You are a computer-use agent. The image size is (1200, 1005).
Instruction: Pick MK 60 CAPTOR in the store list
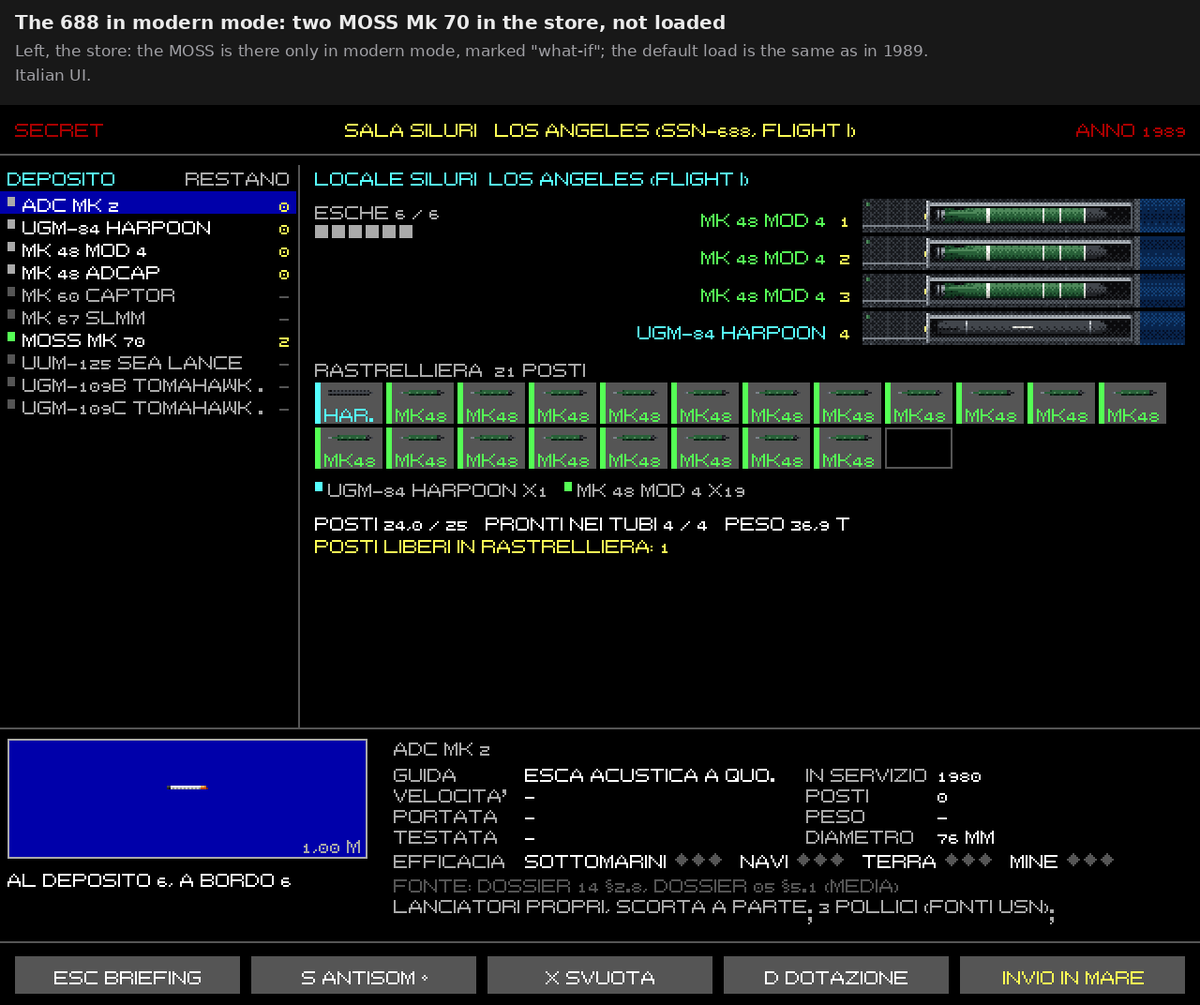point(148,295)
